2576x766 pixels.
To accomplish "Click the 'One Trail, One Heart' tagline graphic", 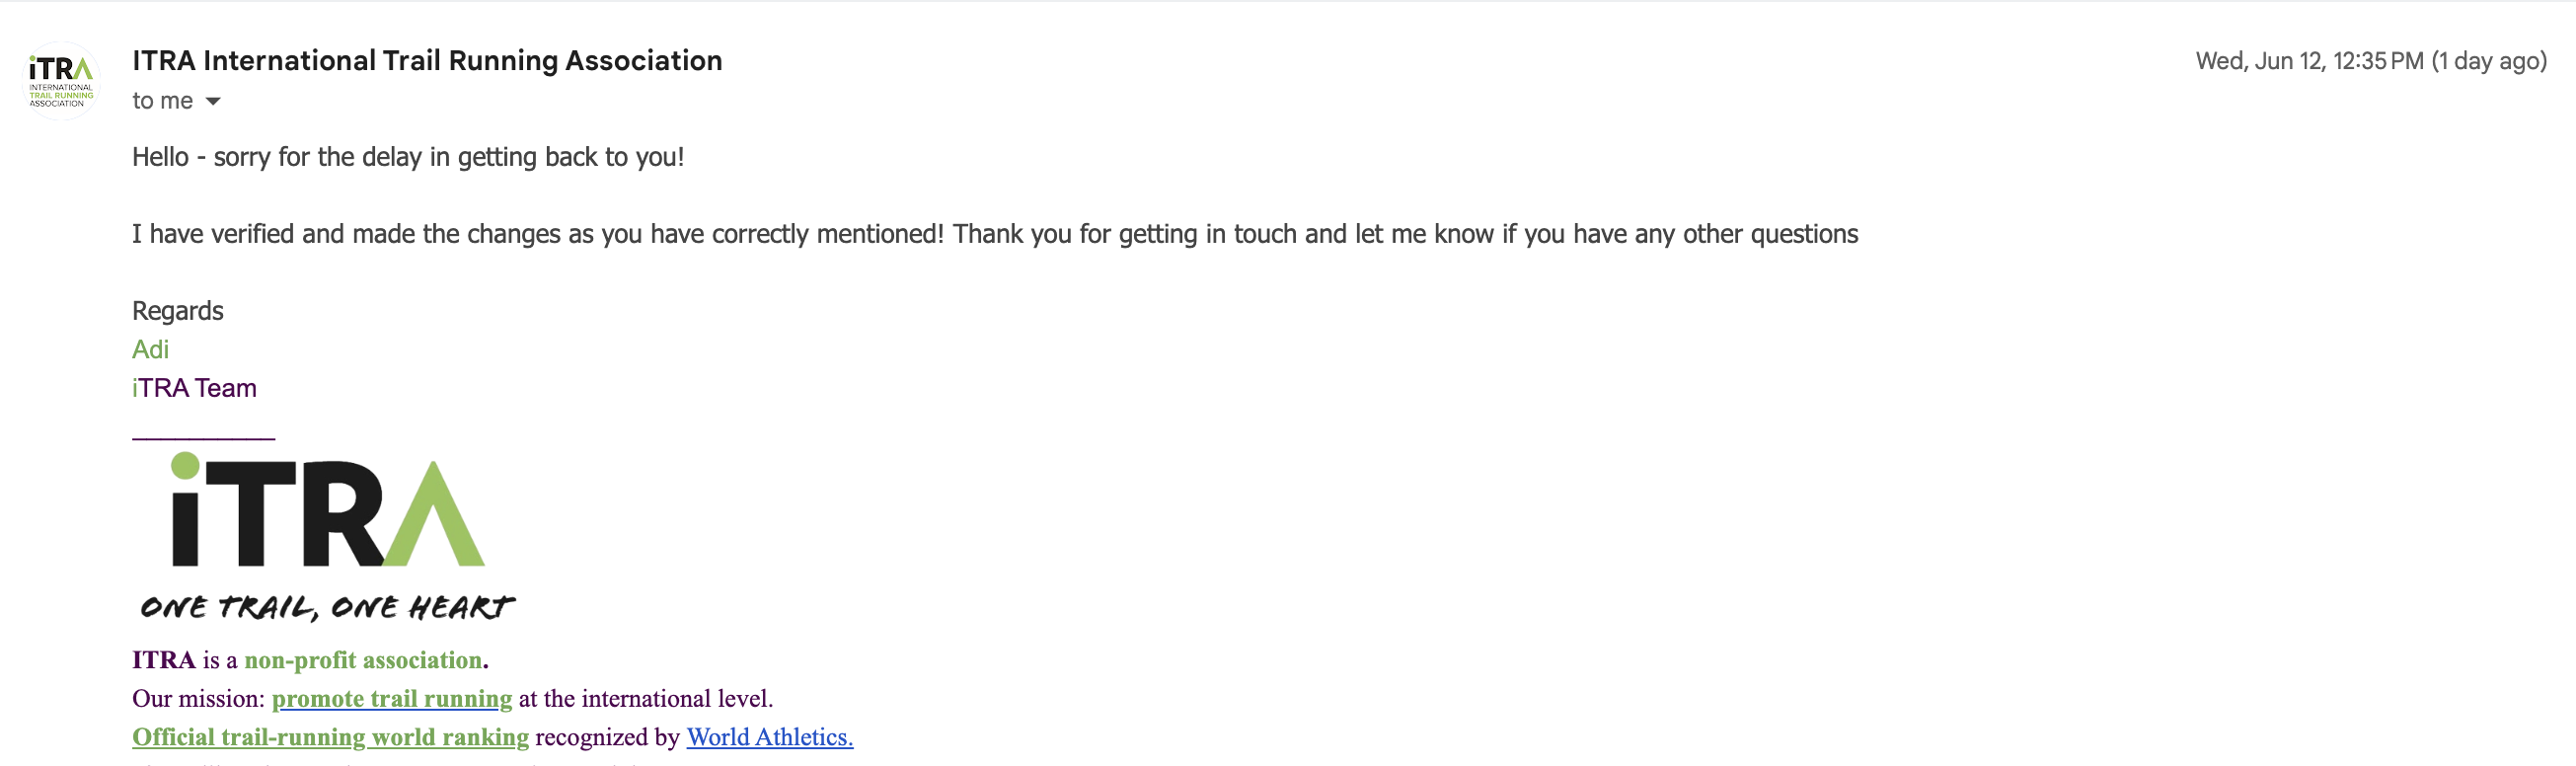I will point(327,607).
